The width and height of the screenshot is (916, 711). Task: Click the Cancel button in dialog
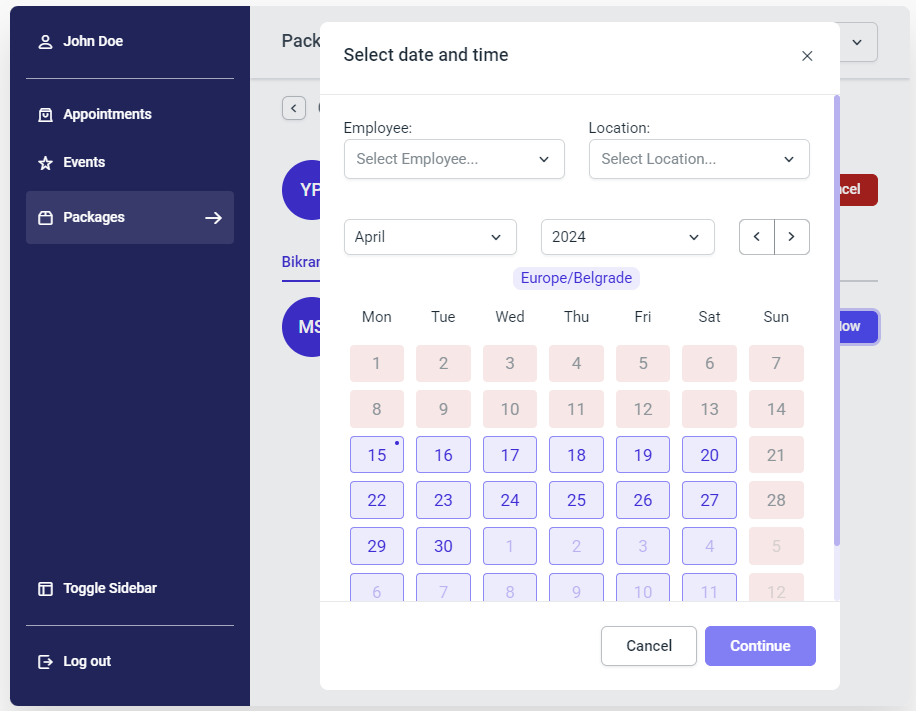649,646
